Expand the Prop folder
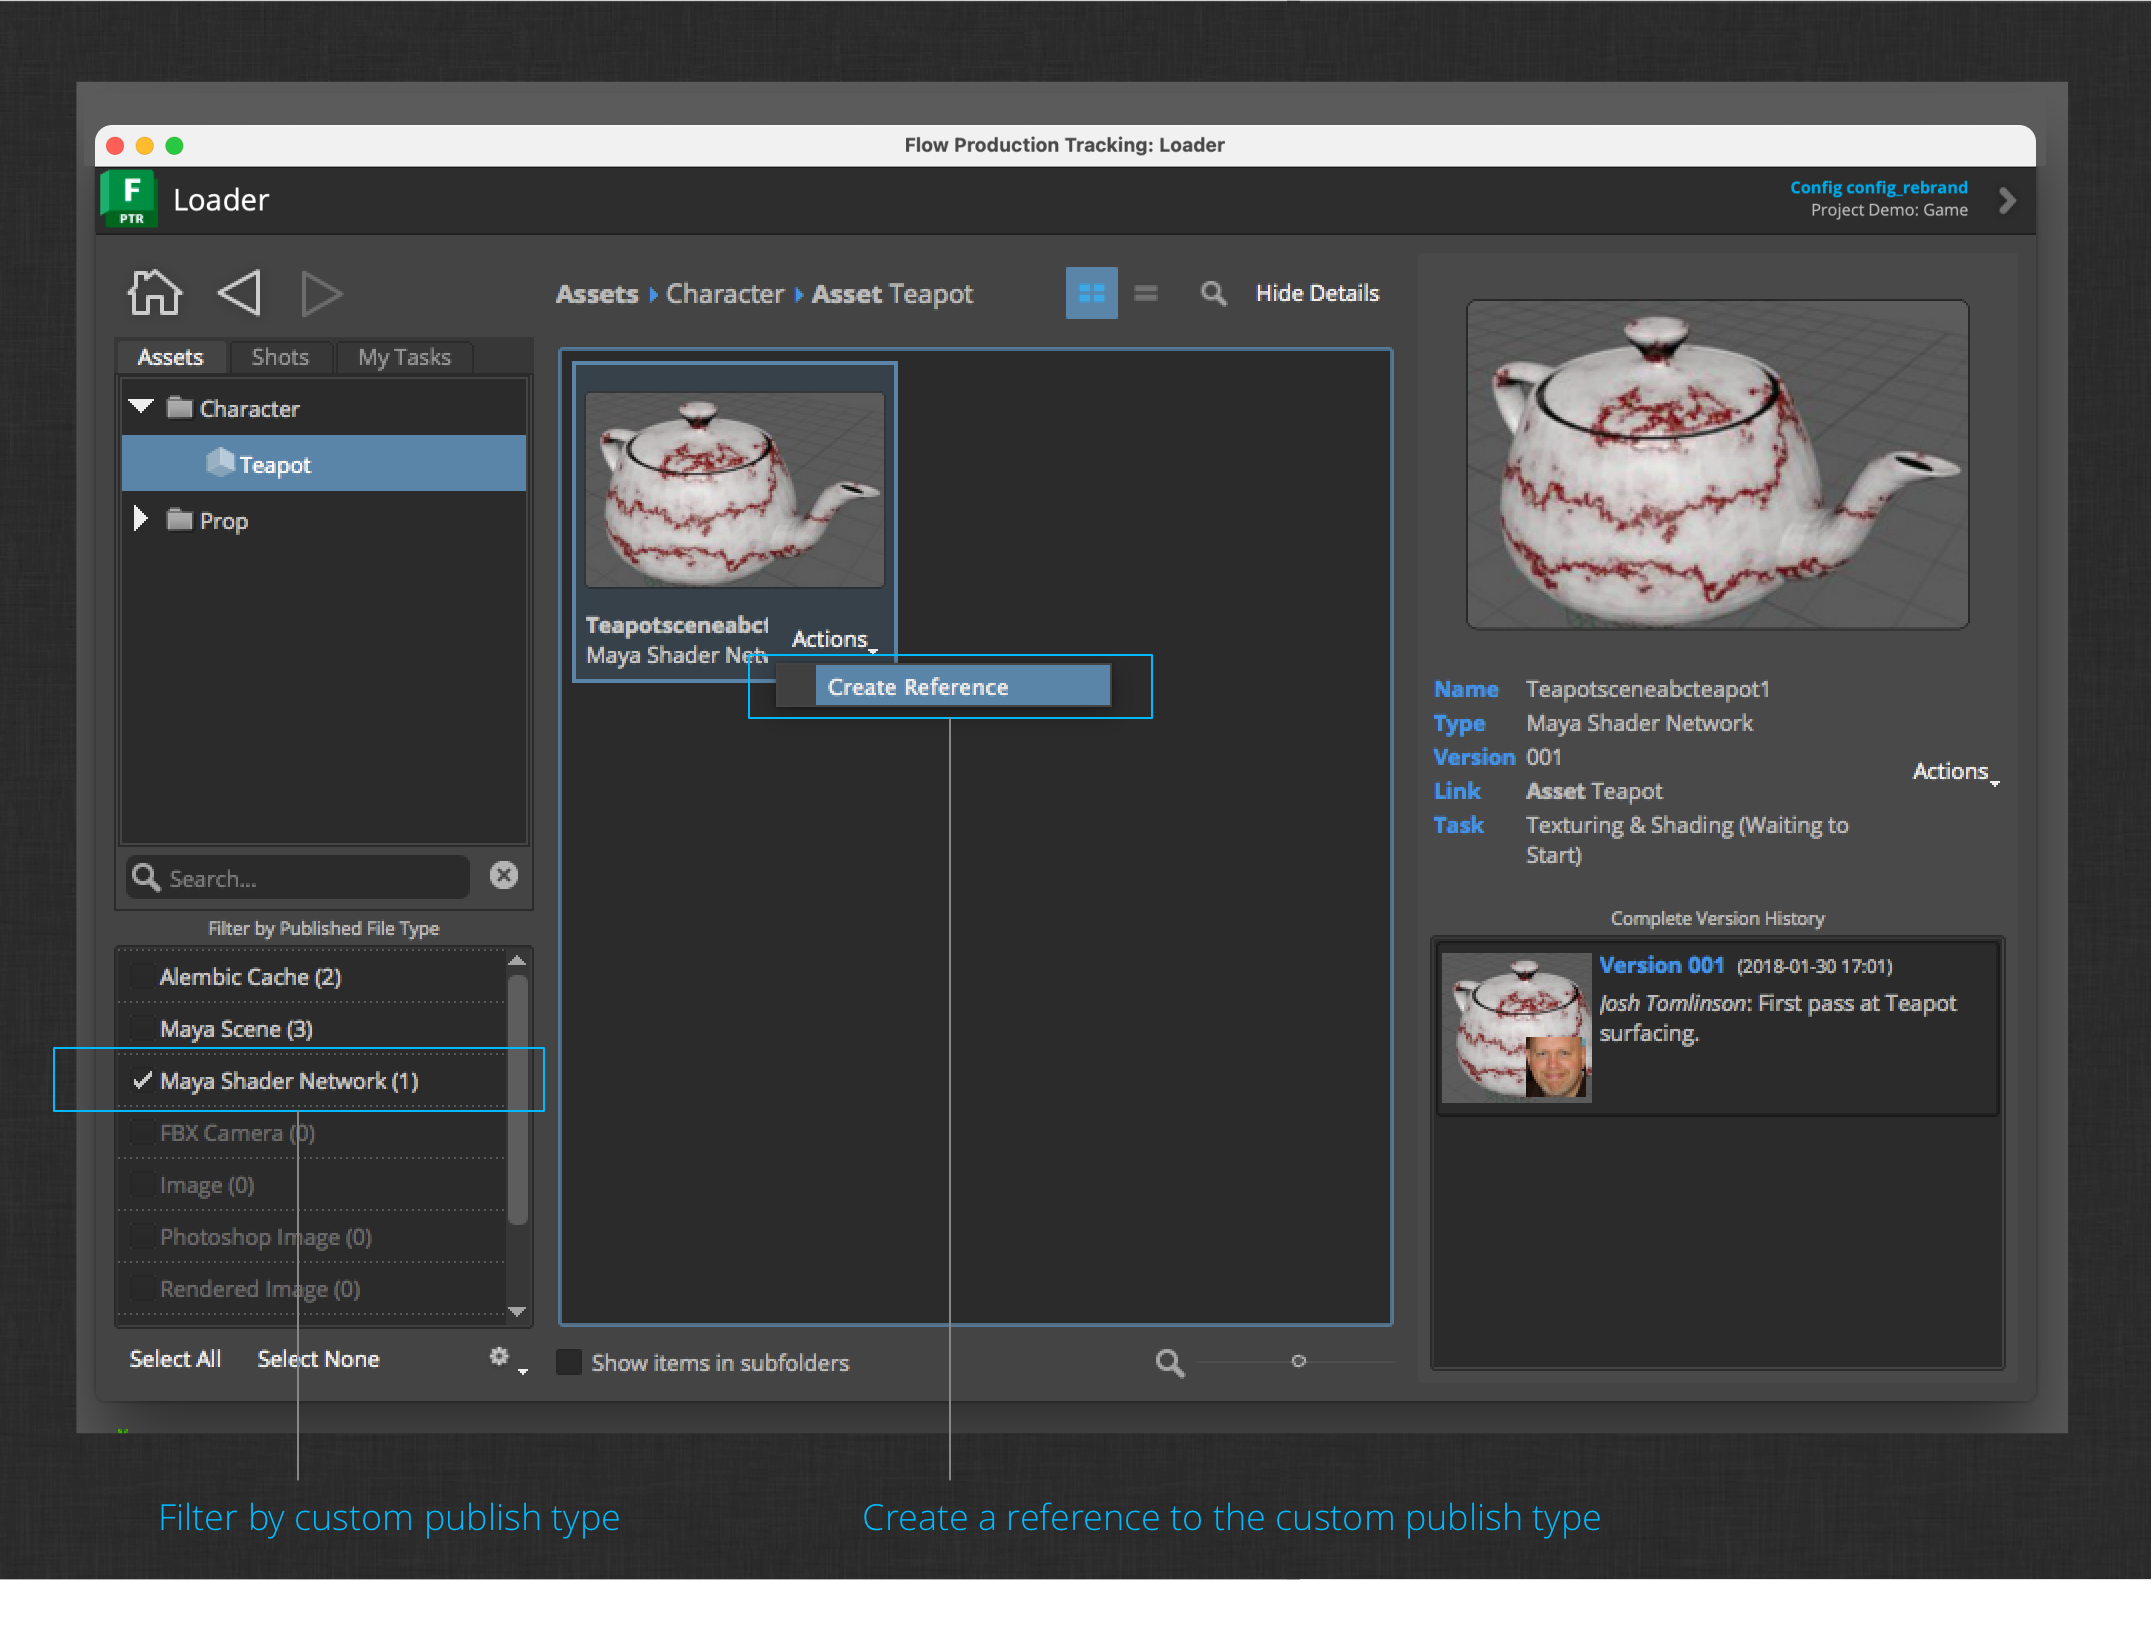This screenshot has height=1652, width=2152. click(141, 519)
